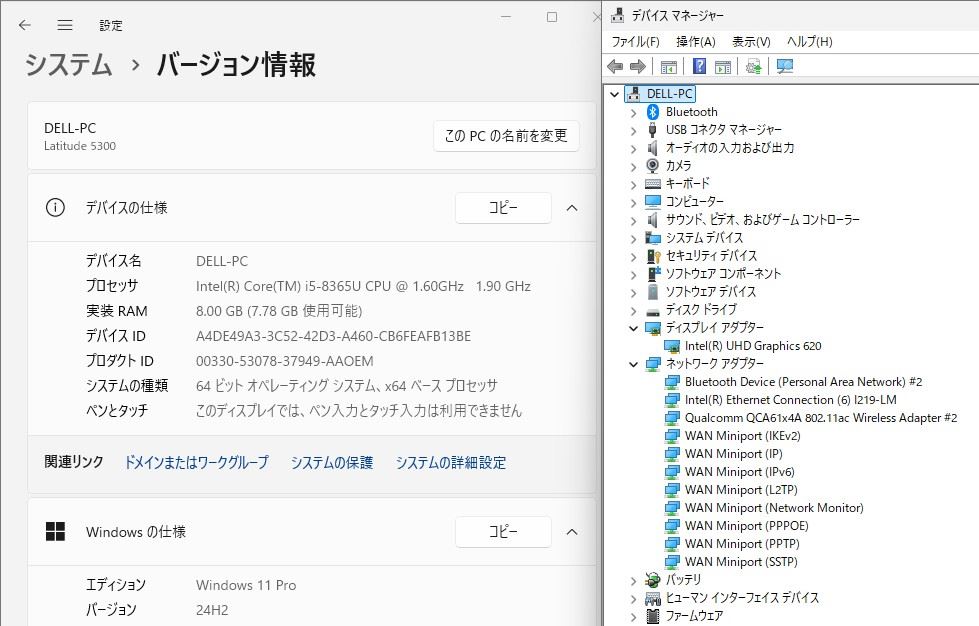979x626 pixels.
Task: Click この PC の名前を変更 button
Action: (x=506, y=135)
